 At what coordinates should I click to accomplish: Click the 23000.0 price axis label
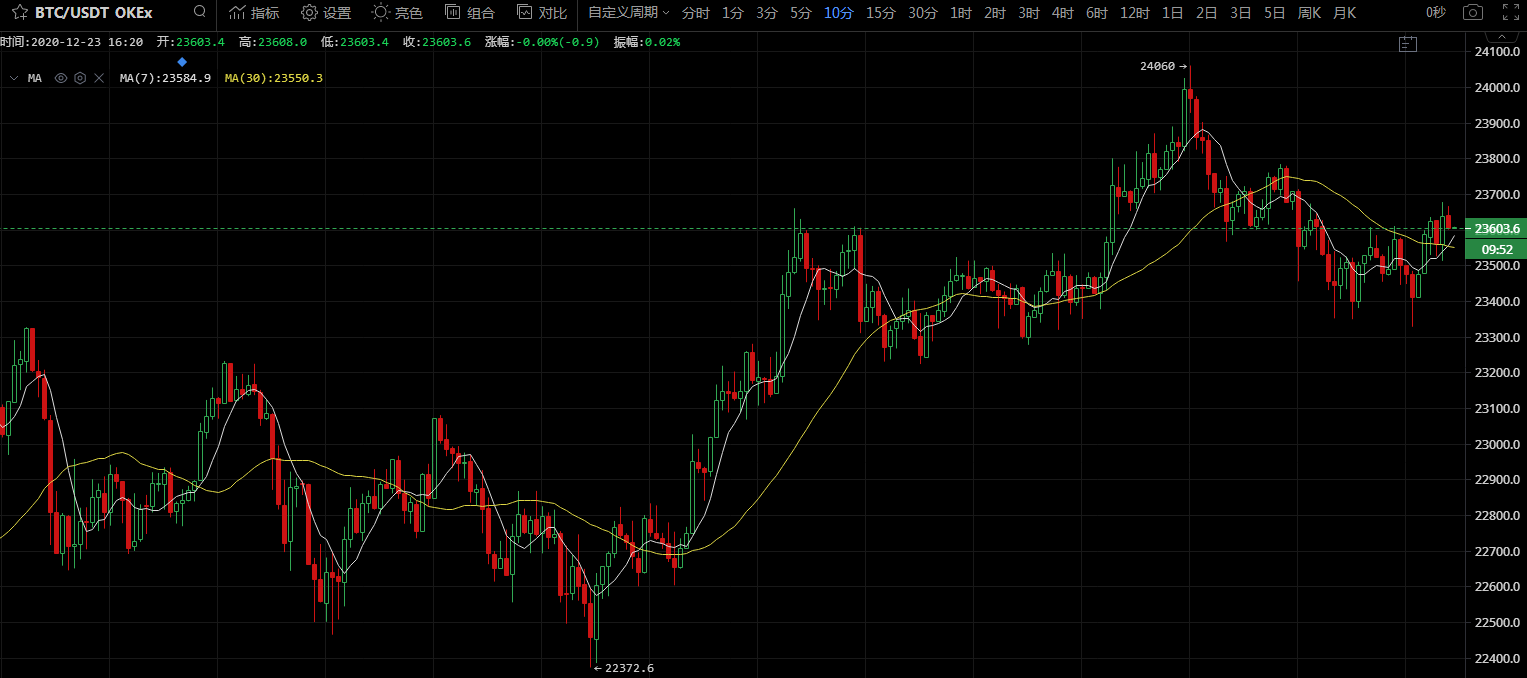1497,444
